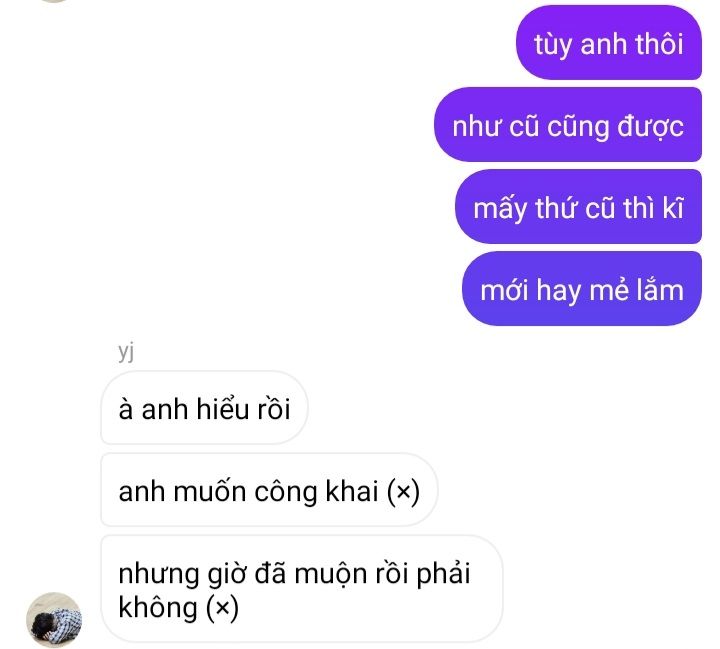Tap the 'nhưng giờ đã muộn rồi' message
Screen dimensions: 720x649
[302, 589]
